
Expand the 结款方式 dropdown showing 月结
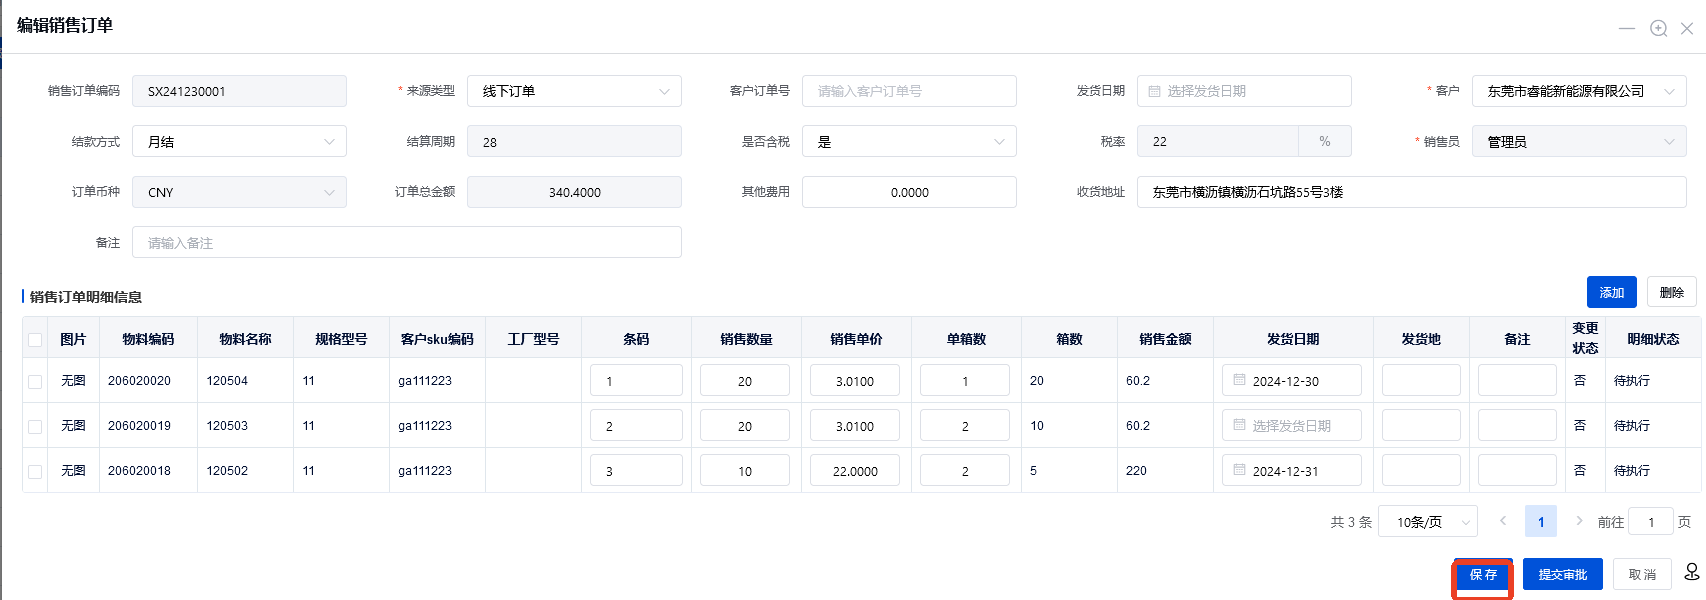point(239,142)
